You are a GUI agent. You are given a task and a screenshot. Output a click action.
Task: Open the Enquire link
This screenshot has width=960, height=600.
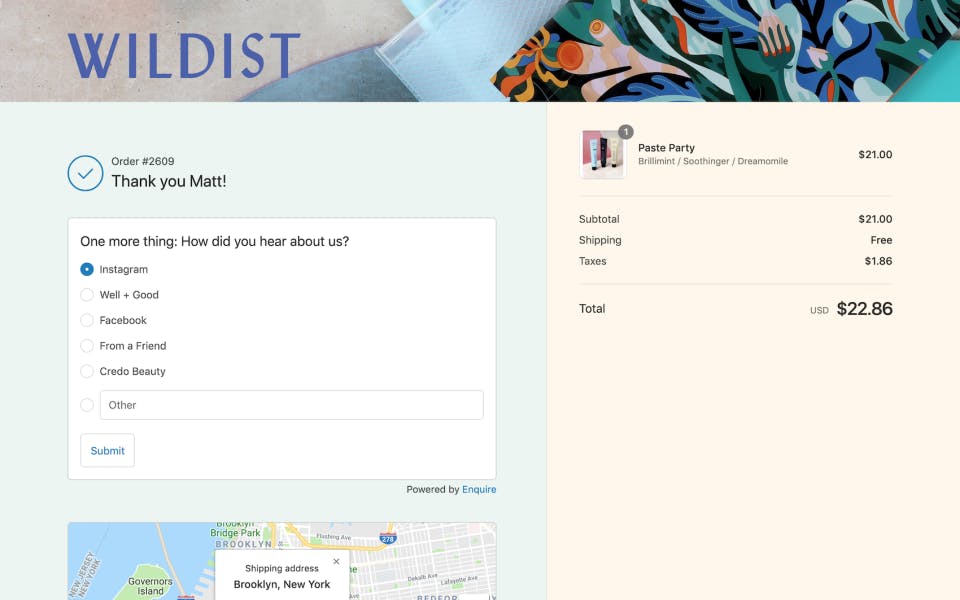[479, 489]
